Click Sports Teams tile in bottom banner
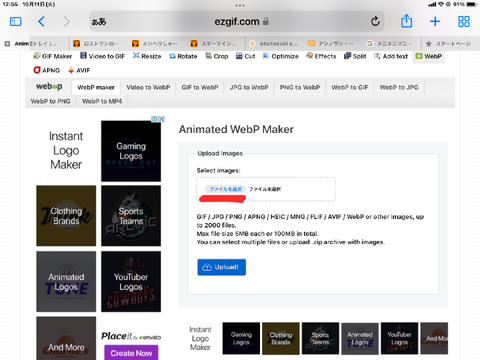The height and width of the screenshot is (360, 480). point(320,338)
